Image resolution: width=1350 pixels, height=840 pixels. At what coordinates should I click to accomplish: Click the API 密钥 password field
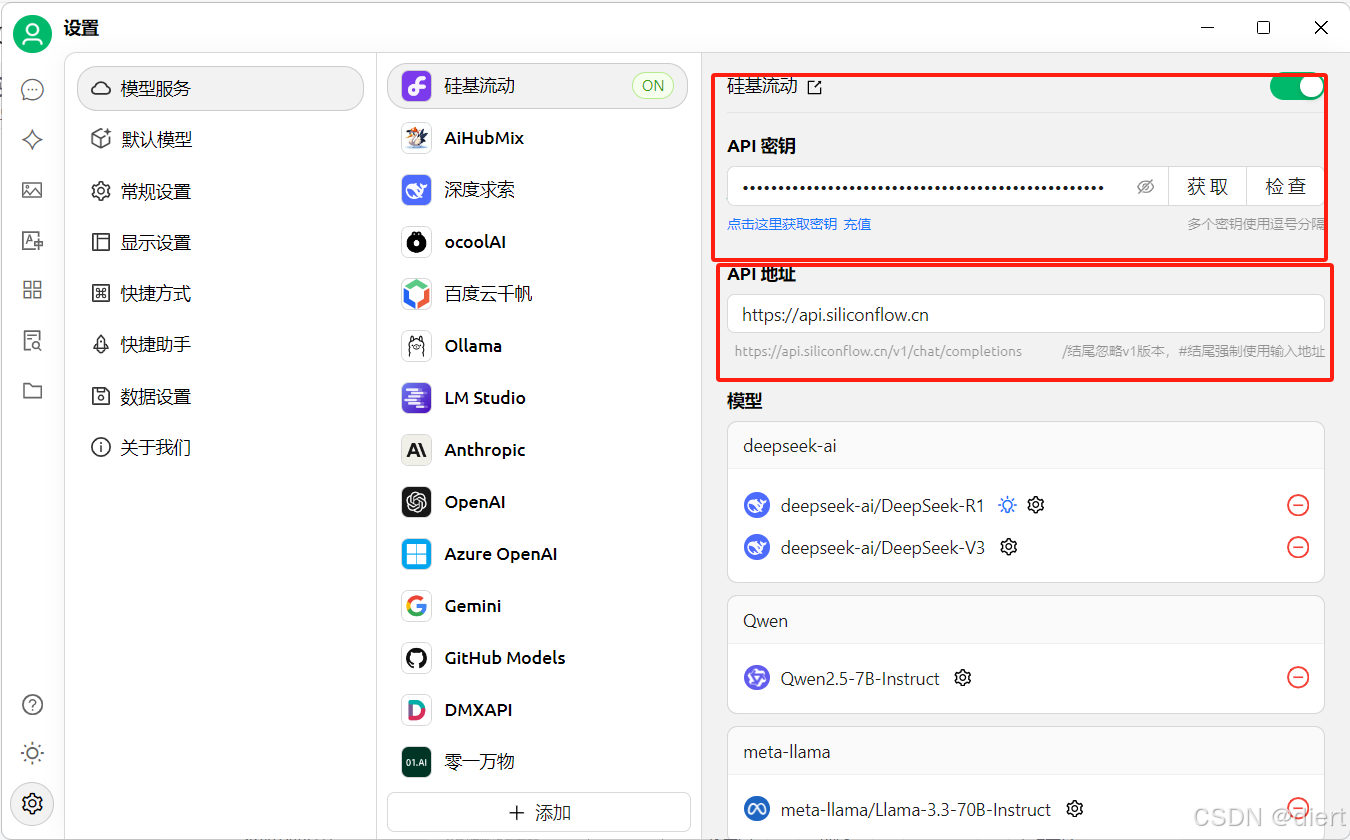[947, 187]
